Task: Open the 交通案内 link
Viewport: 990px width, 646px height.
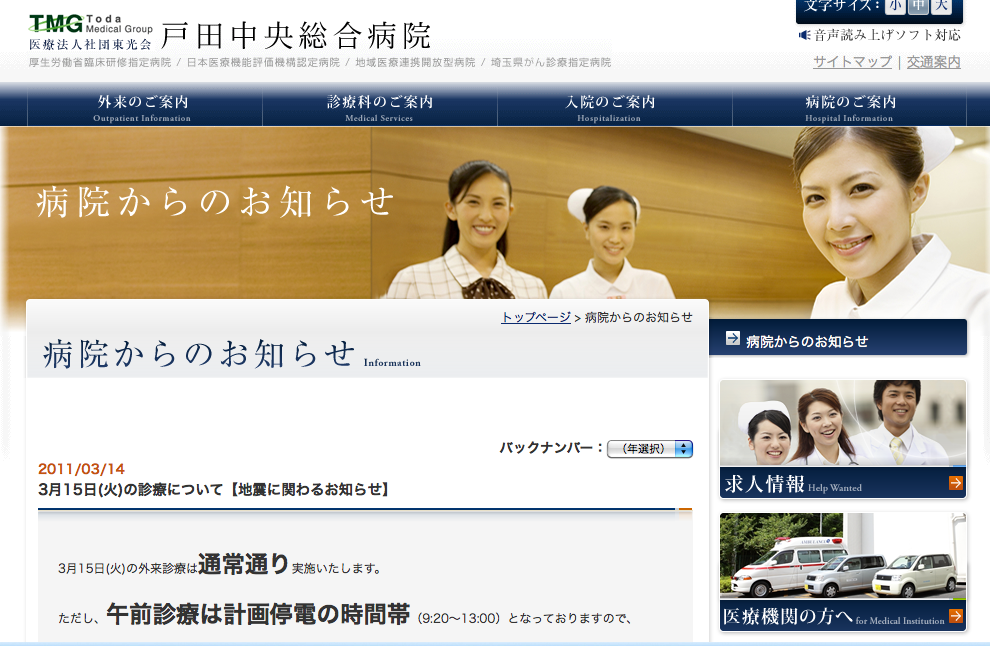Action: coord(933,62)
